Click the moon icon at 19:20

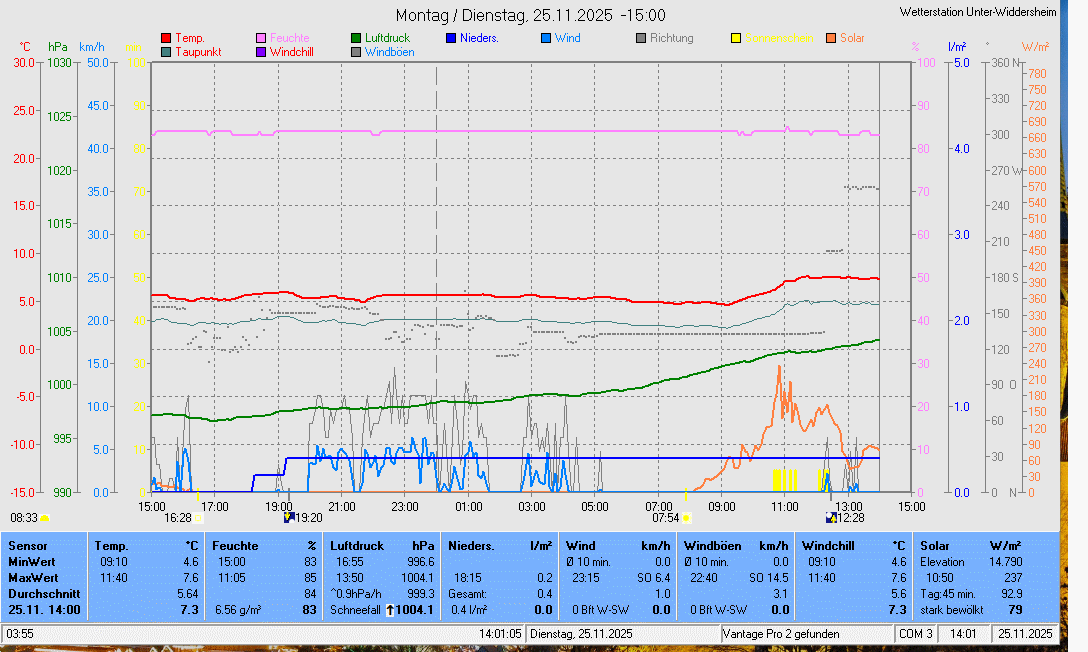point(289,518)
